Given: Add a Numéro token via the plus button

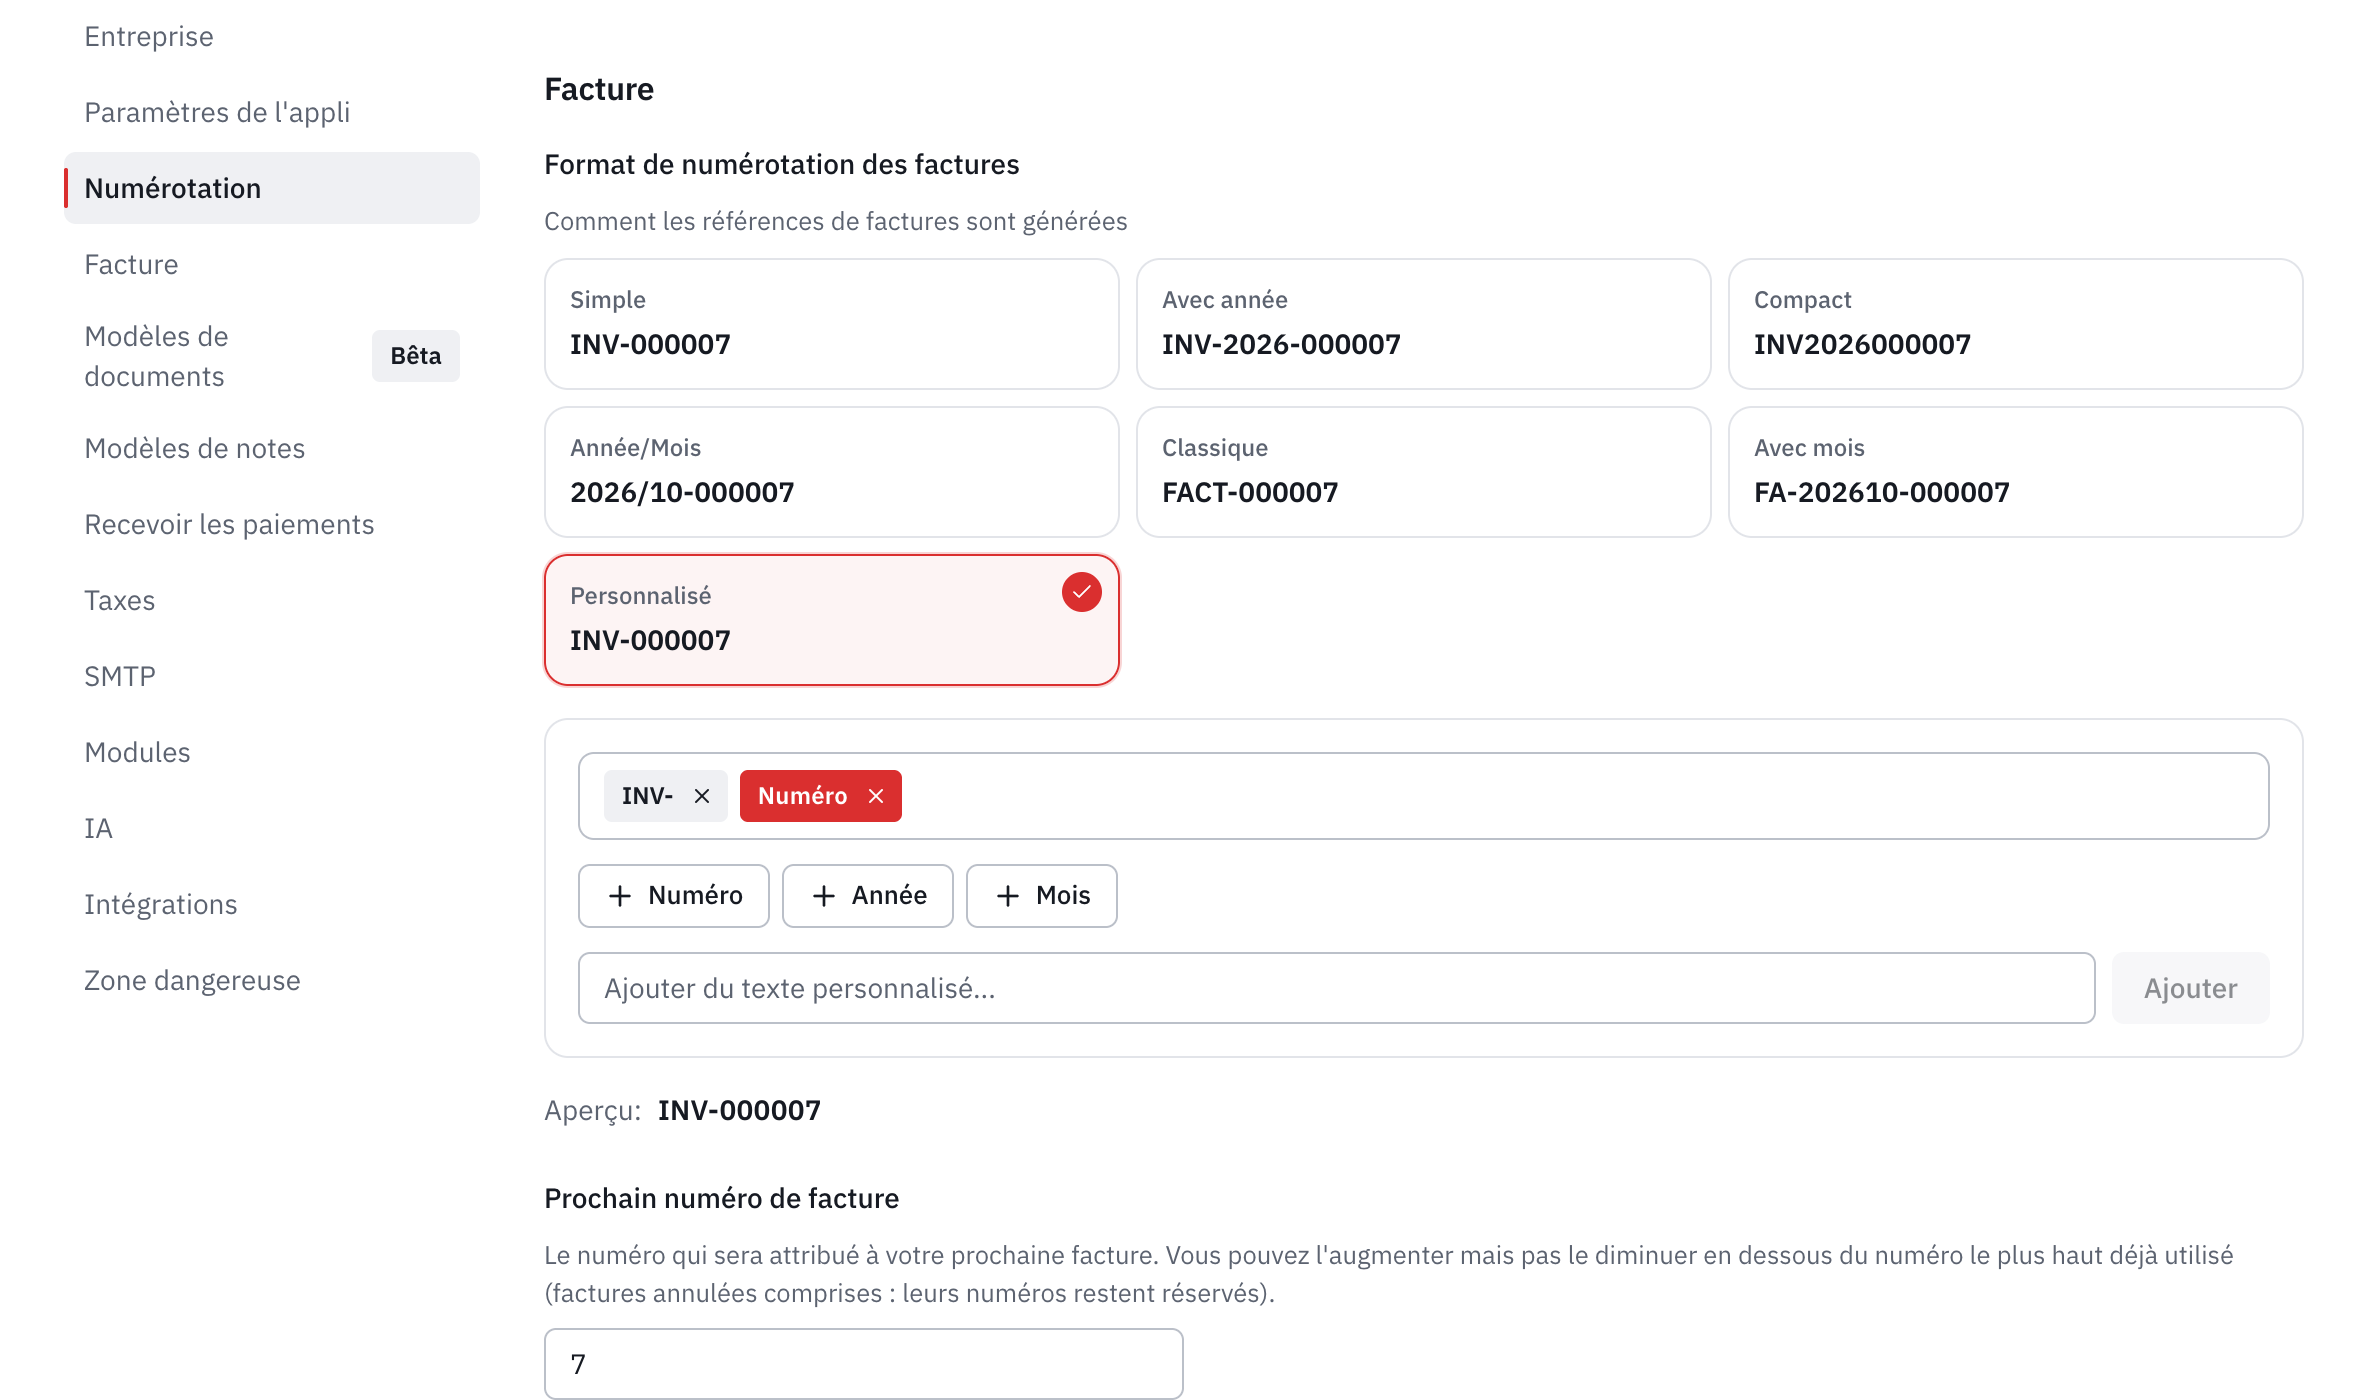Looking at the screenshot, I should pyautogui.click(x=674, y=896).
